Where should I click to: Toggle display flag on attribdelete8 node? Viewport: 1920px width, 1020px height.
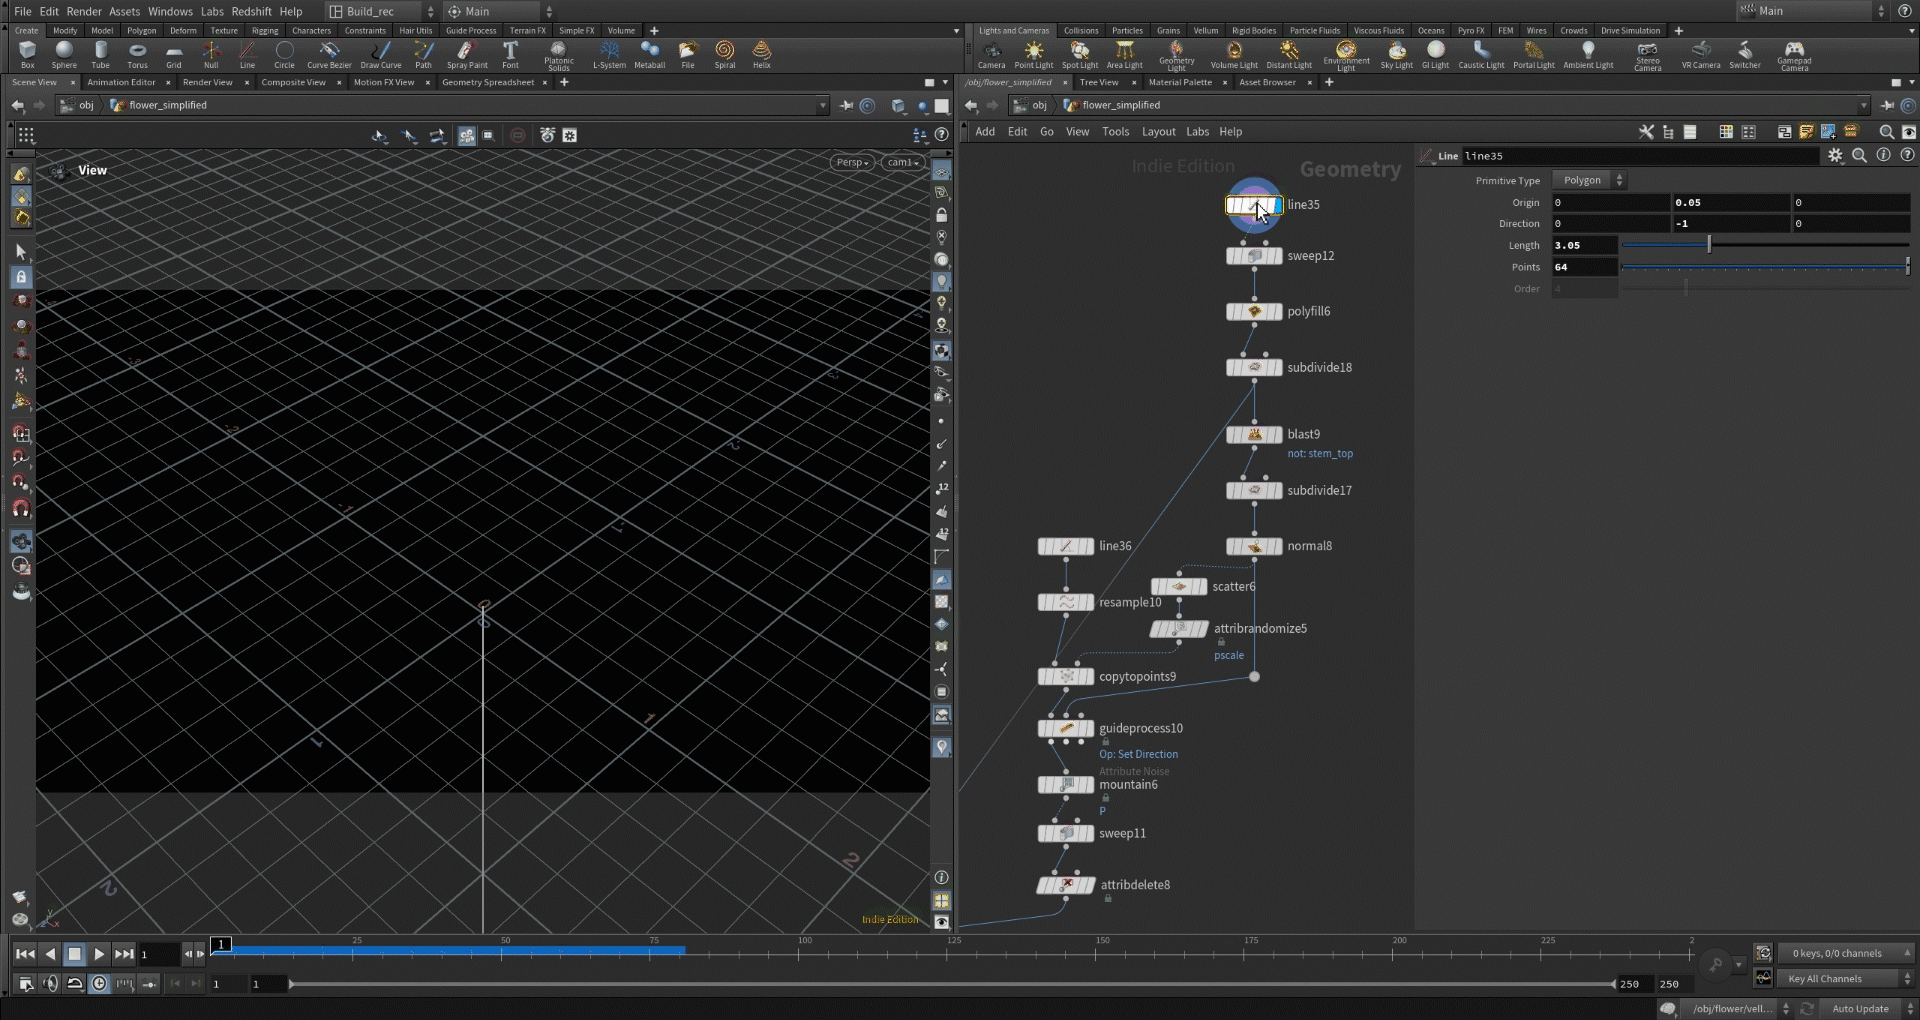click(x=1088, y=885)
